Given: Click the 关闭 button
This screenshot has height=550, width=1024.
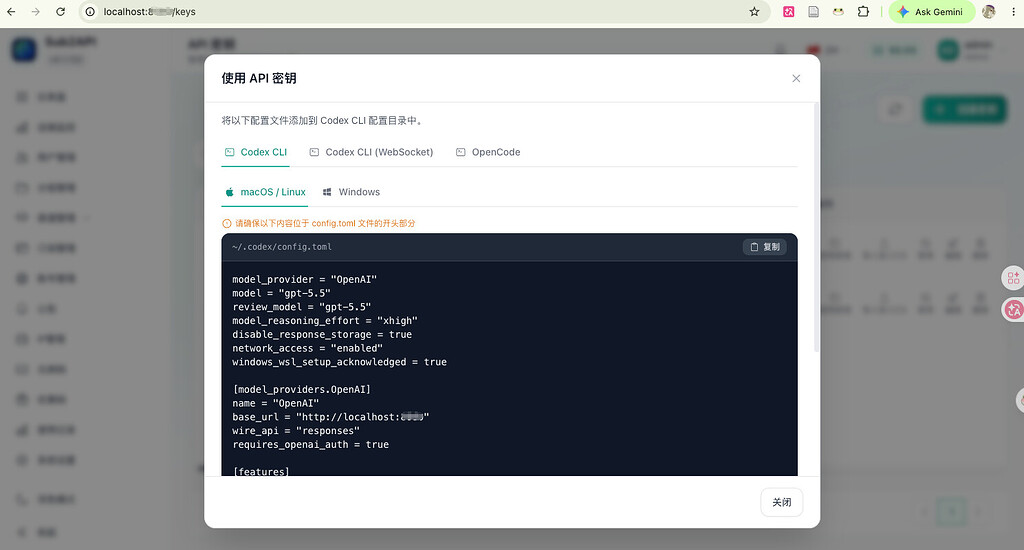Looking at the screenshot, I should (x=782, y=502).
